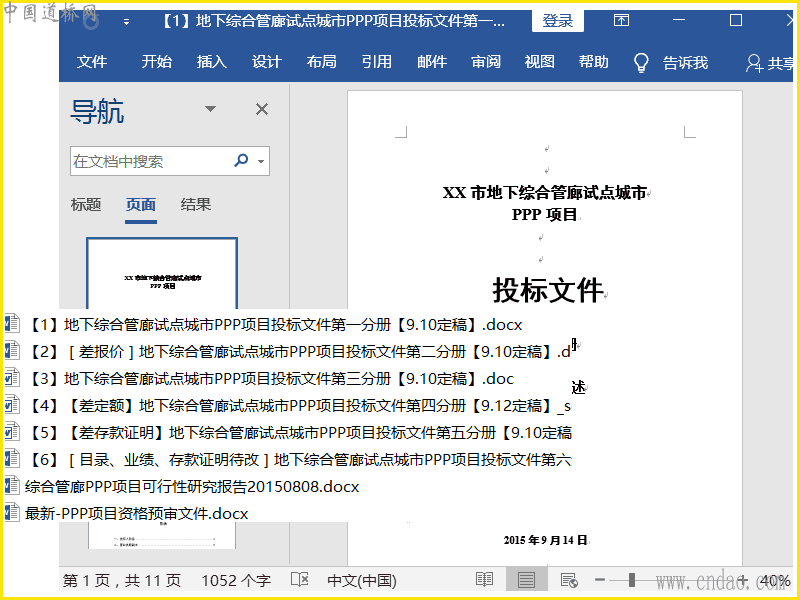The height and width of the screenshot is (600, 800).
Task: Select the 页面 navigation tab
Action: pos(141,205)
